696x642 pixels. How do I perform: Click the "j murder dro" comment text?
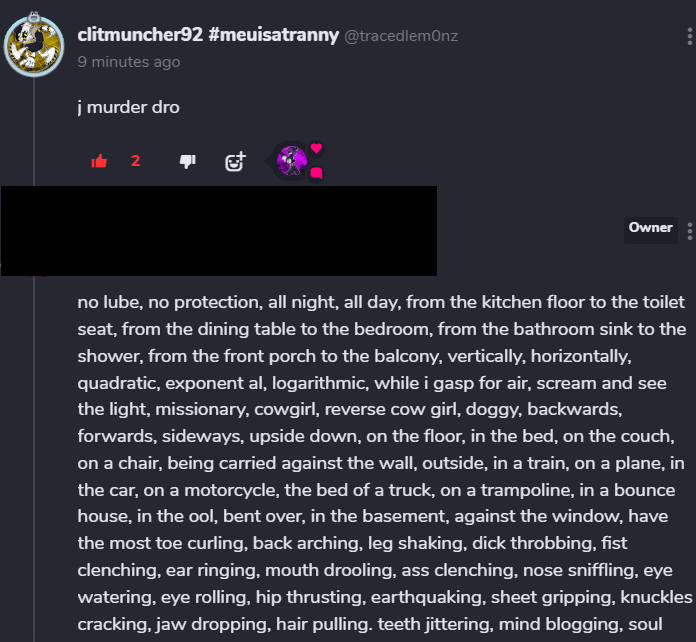click(128, 107)
